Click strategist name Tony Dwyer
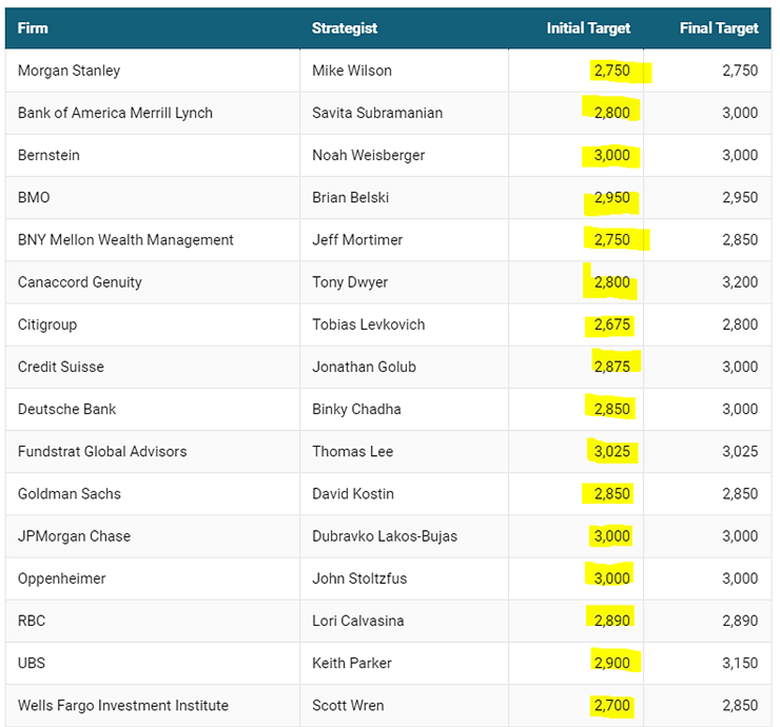Screen dimensions: 780x727 coord(350,282)
